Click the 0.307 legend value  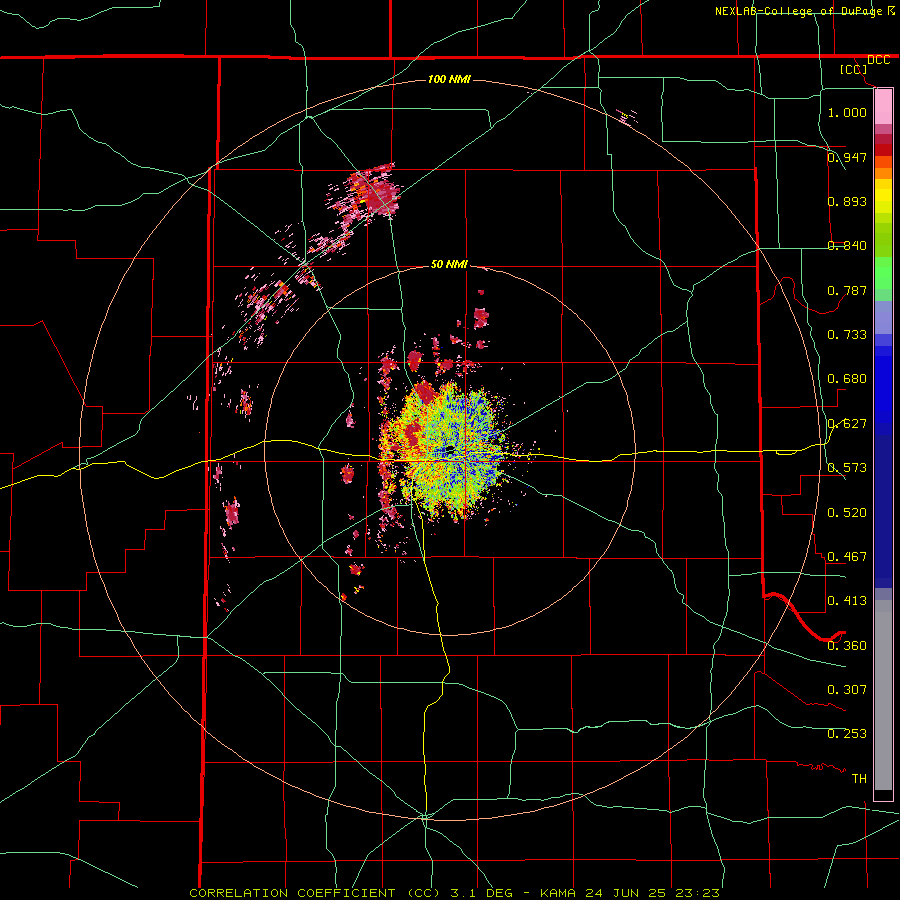click(x=847, y=689)
